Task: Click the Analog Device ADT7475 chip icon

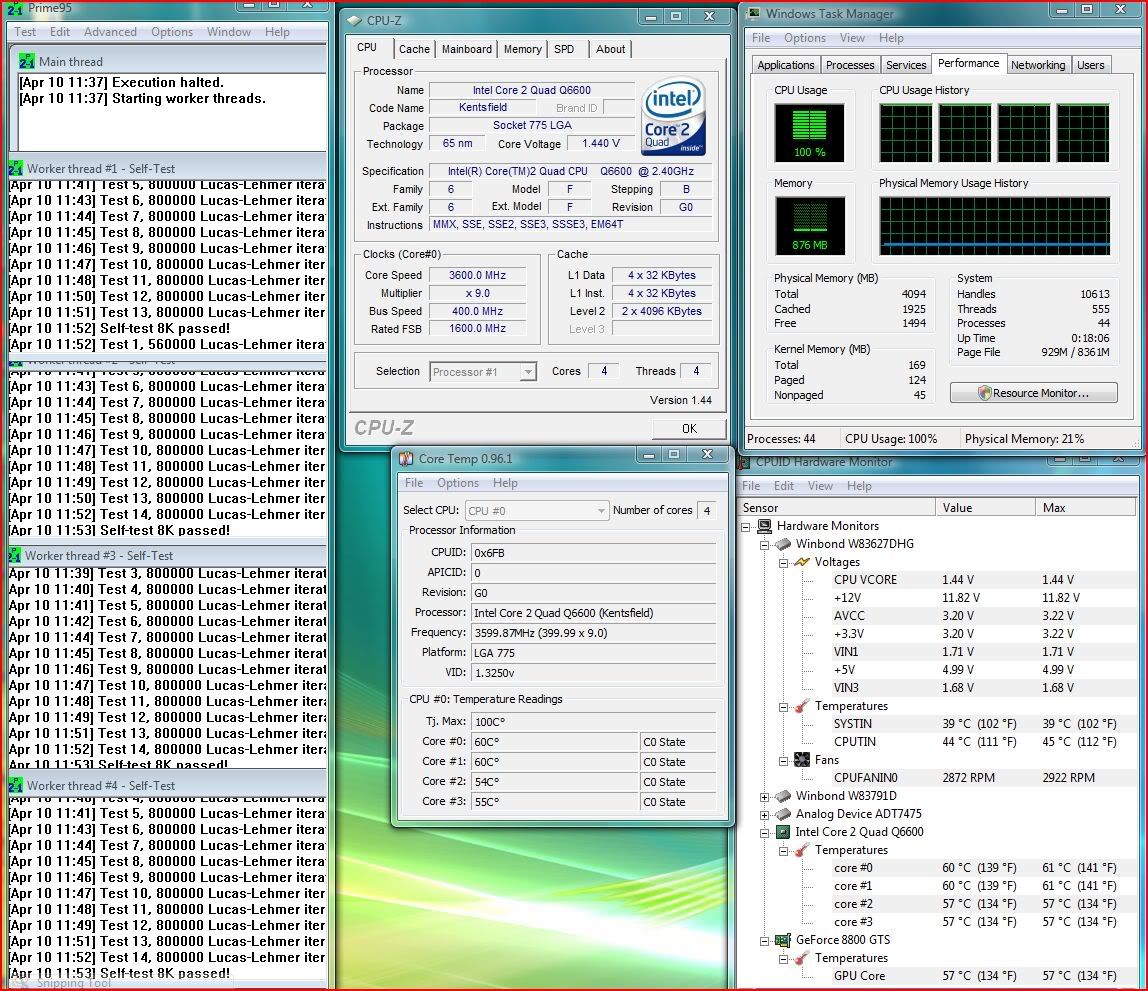Action: tap(783, 814)
